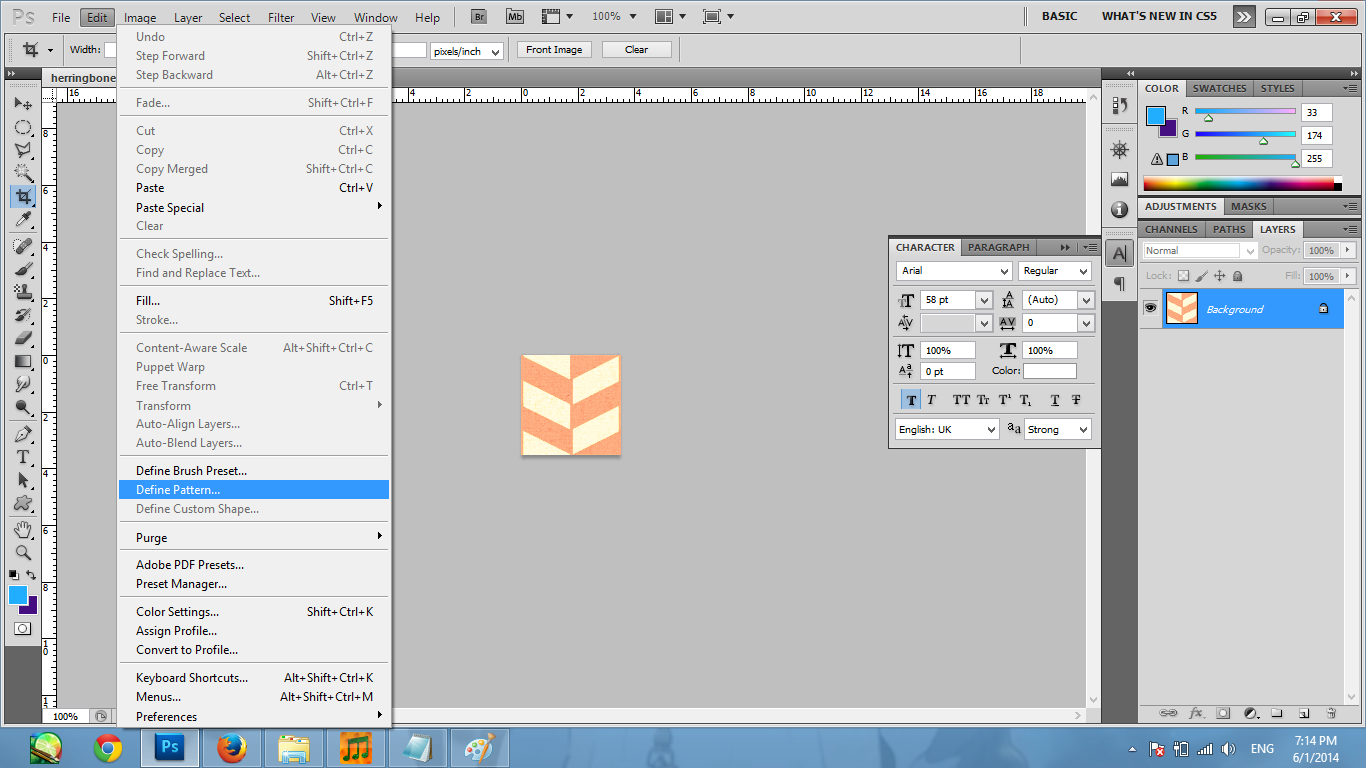Add a layer style via fx icon
This screenshot has height=768, width=1366.
pos(1196,713)
